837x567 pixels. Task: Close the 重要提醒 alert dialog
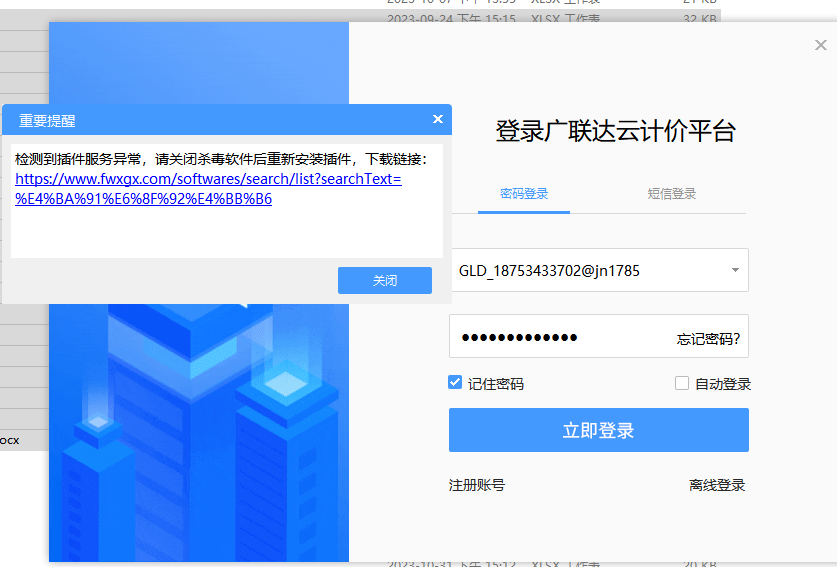438,119
